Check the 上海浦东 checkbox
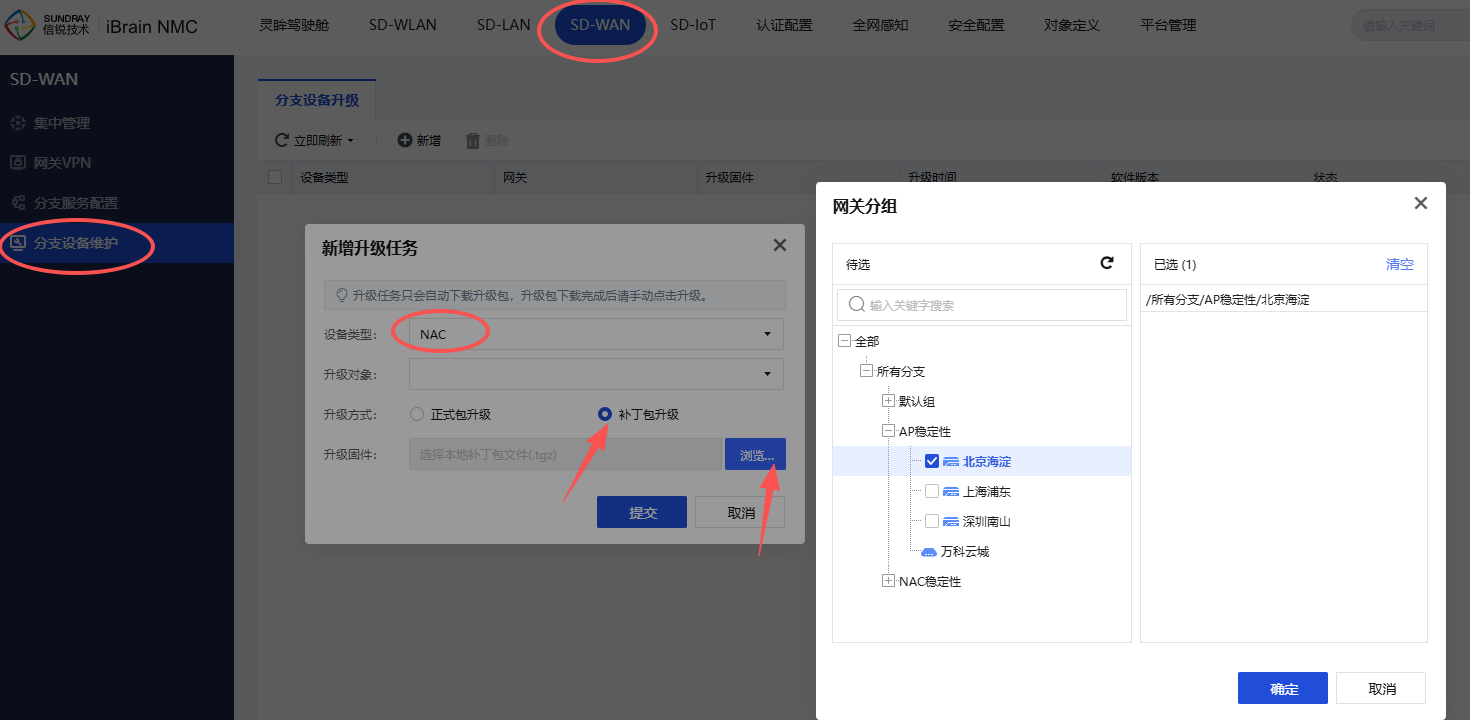 [932, 491]
